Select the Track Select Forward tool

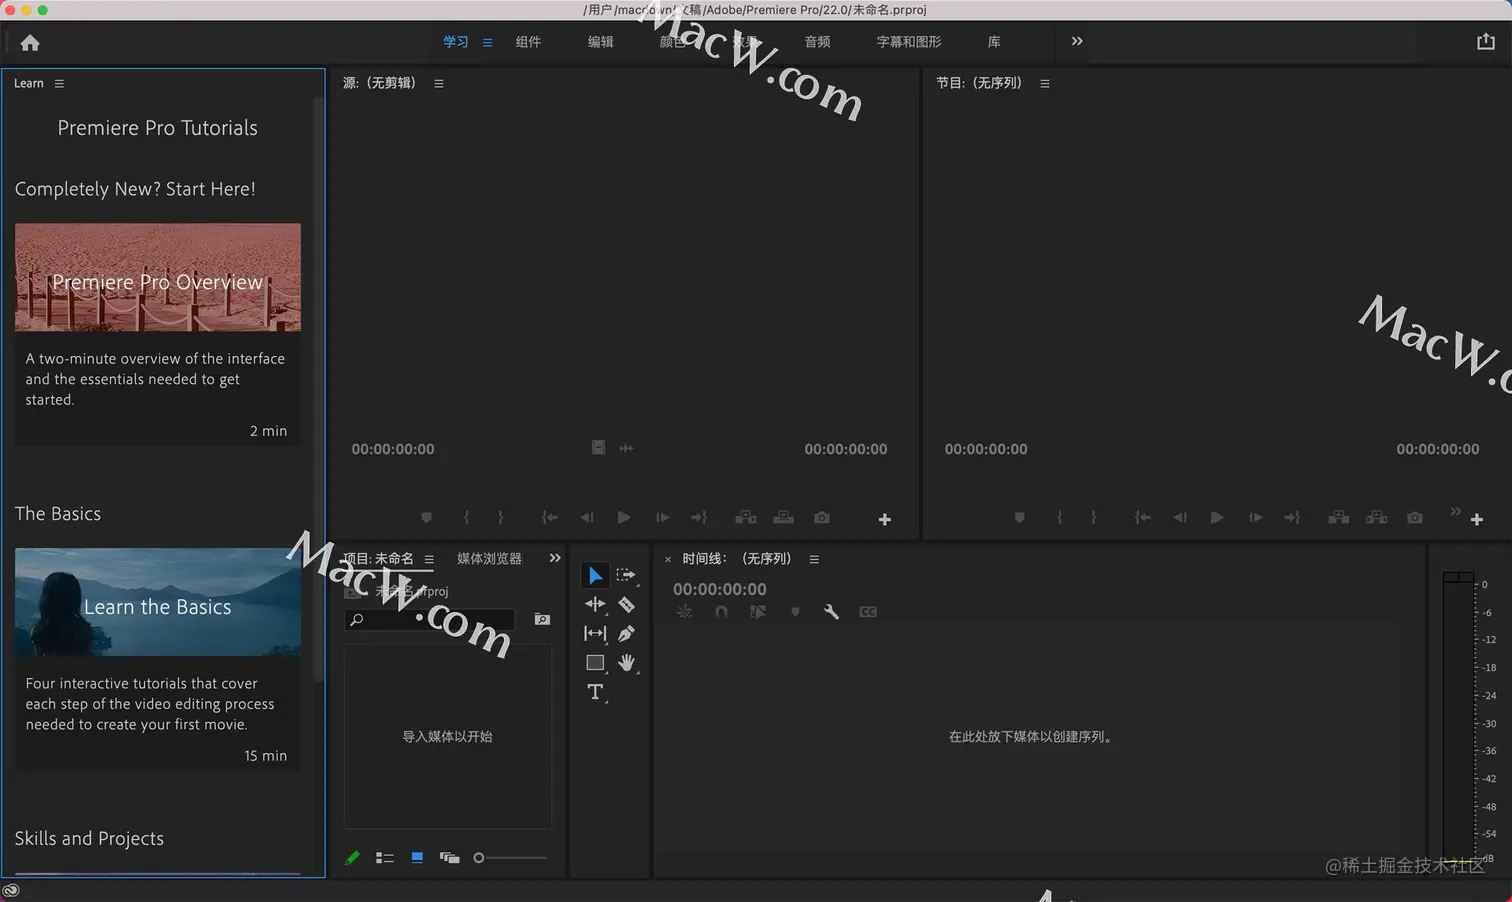coord(626,575)
